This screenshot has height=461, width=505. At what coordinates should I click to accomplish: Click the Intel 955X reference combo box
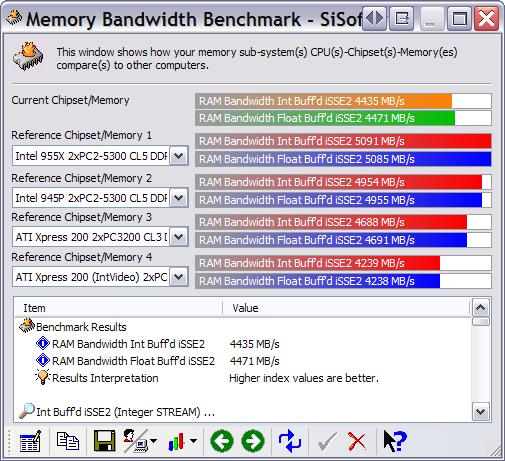pyautogui.click(x=100, y=155)
